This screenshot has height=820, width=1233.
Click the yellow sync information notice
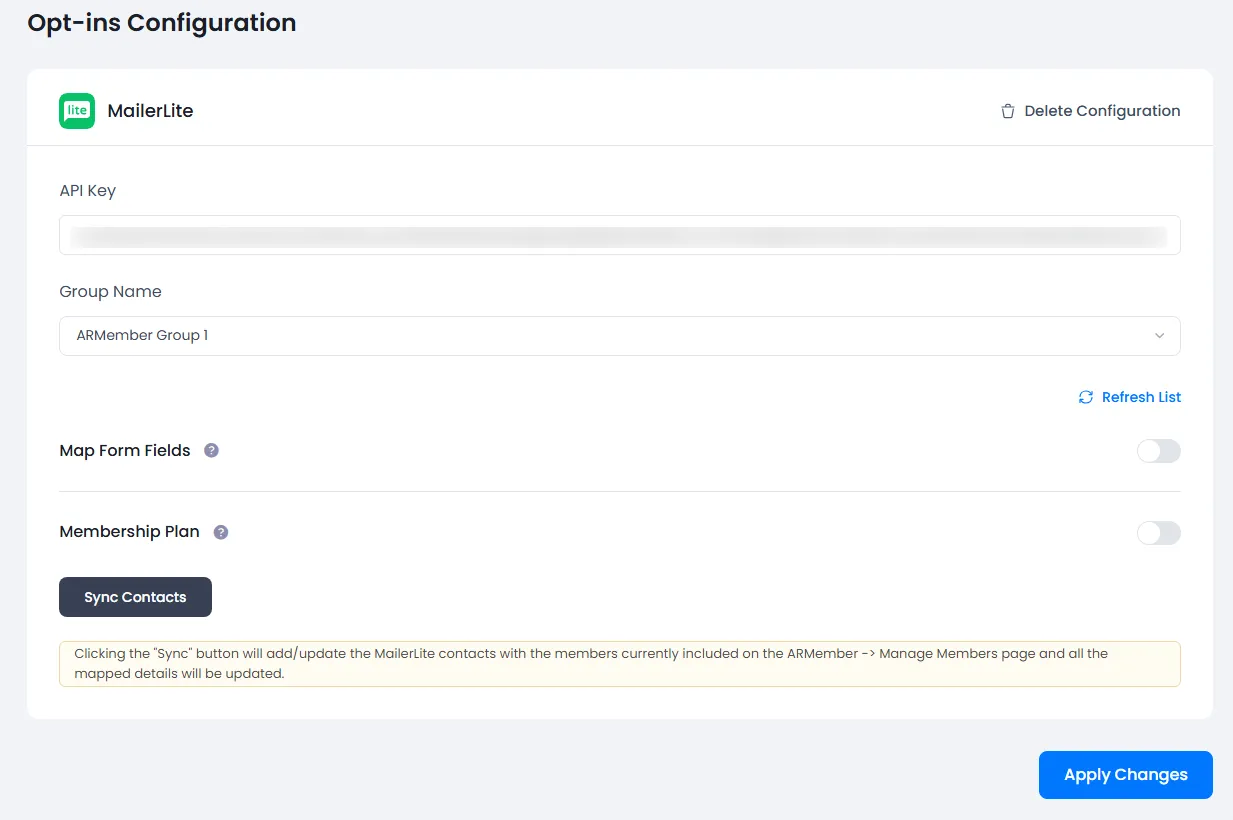tap(619, 663)
